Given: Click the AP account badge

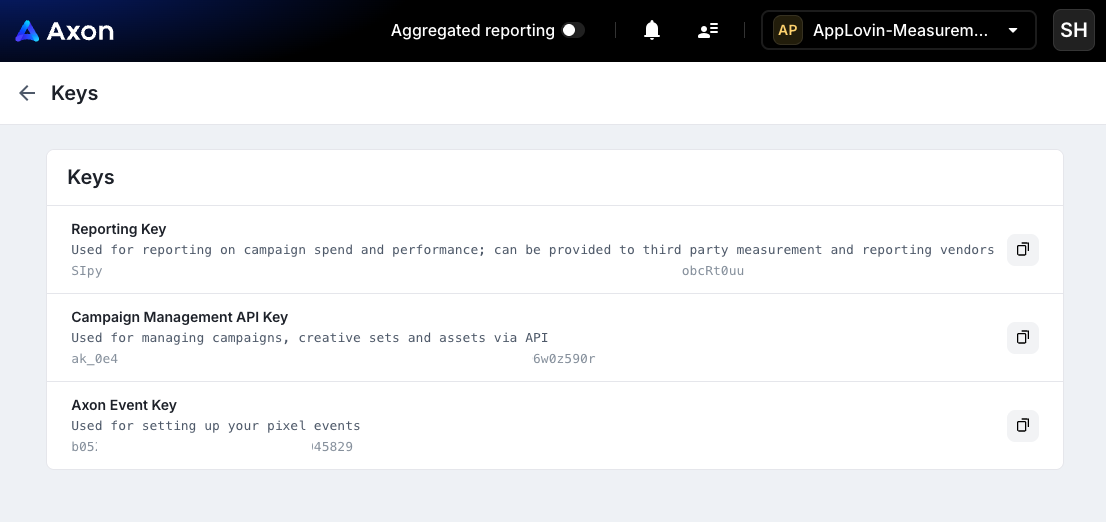Looking at the screenshot, I should 788,30.
